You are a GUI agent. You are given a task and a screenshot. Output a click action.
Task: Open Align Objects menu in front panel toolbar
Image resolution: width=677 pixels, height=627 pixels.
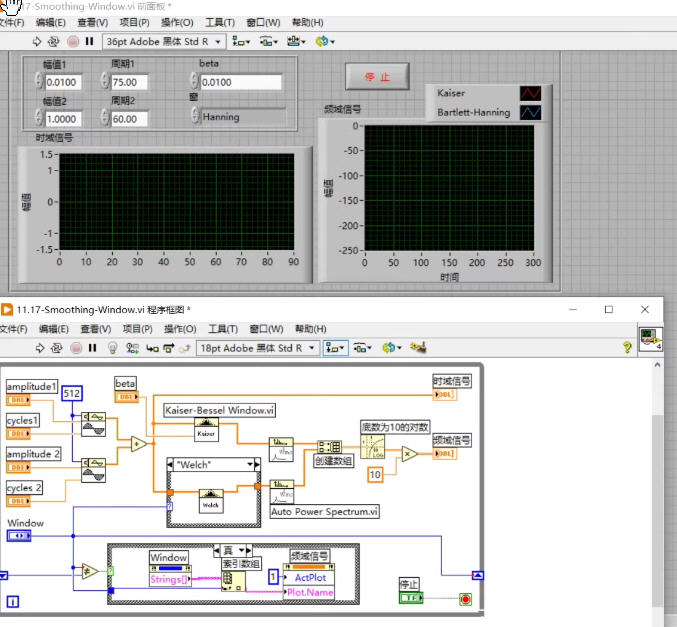tap(241, 41)
